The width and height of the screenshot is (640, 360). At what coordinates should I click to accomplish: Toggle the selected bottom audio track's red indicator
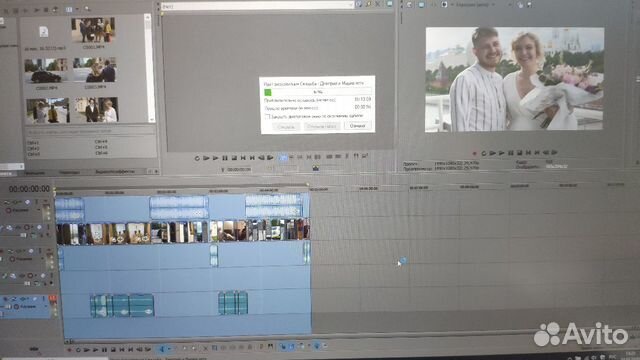tap(53, 299)
